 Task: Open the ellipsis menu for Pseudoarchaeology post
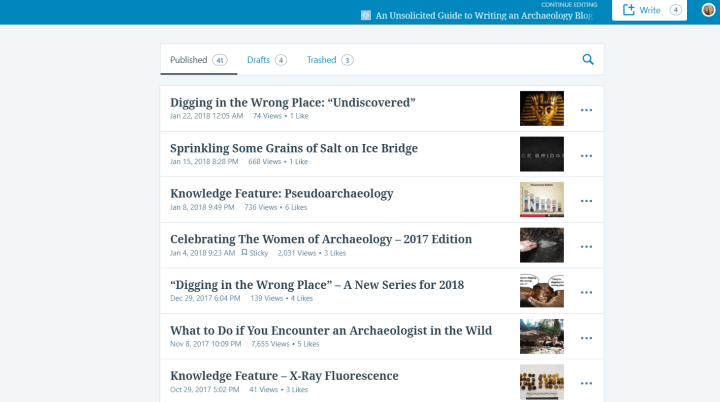pos(586,201)
